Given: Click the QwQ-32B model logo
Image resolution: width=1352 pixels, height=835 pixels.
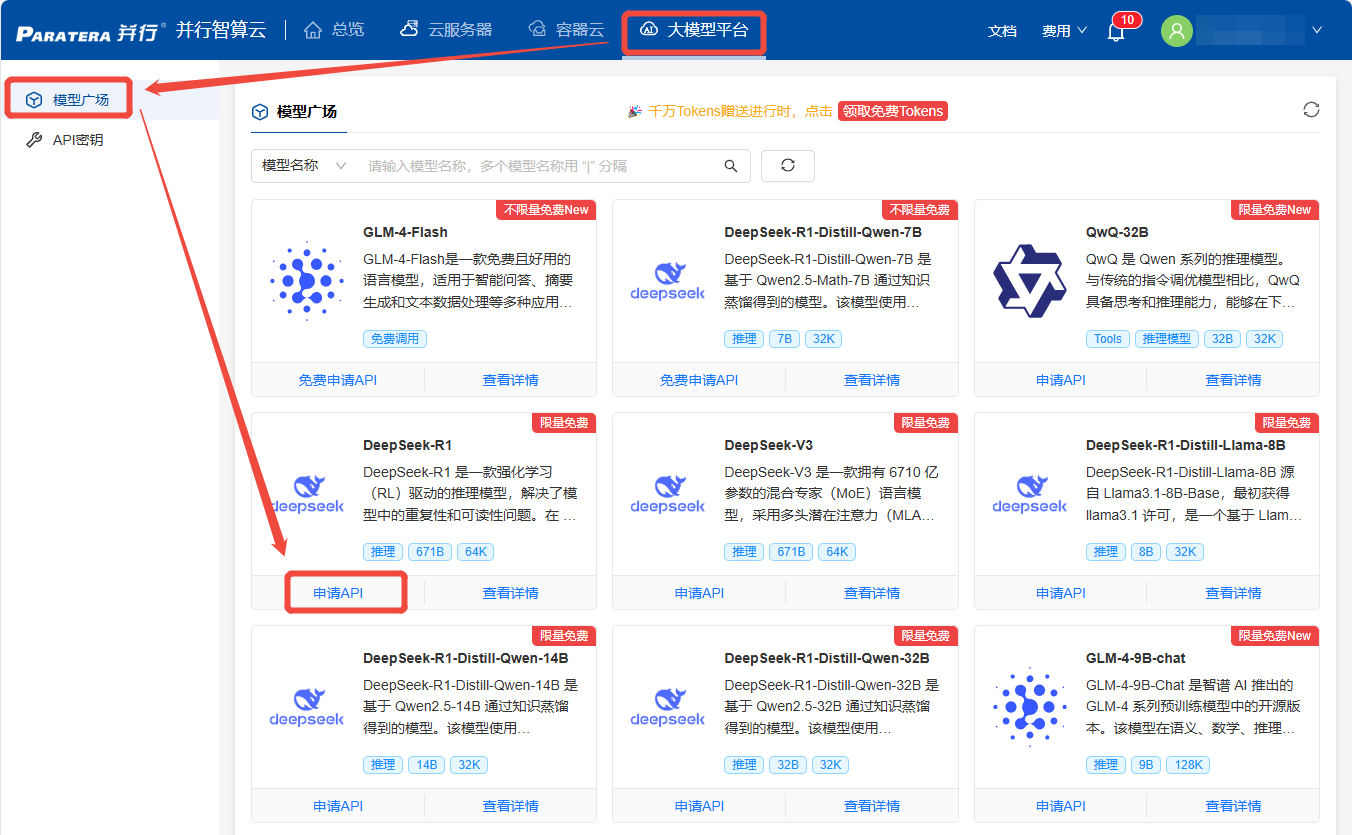Looking at the screenshot, I should (1030, 281).
